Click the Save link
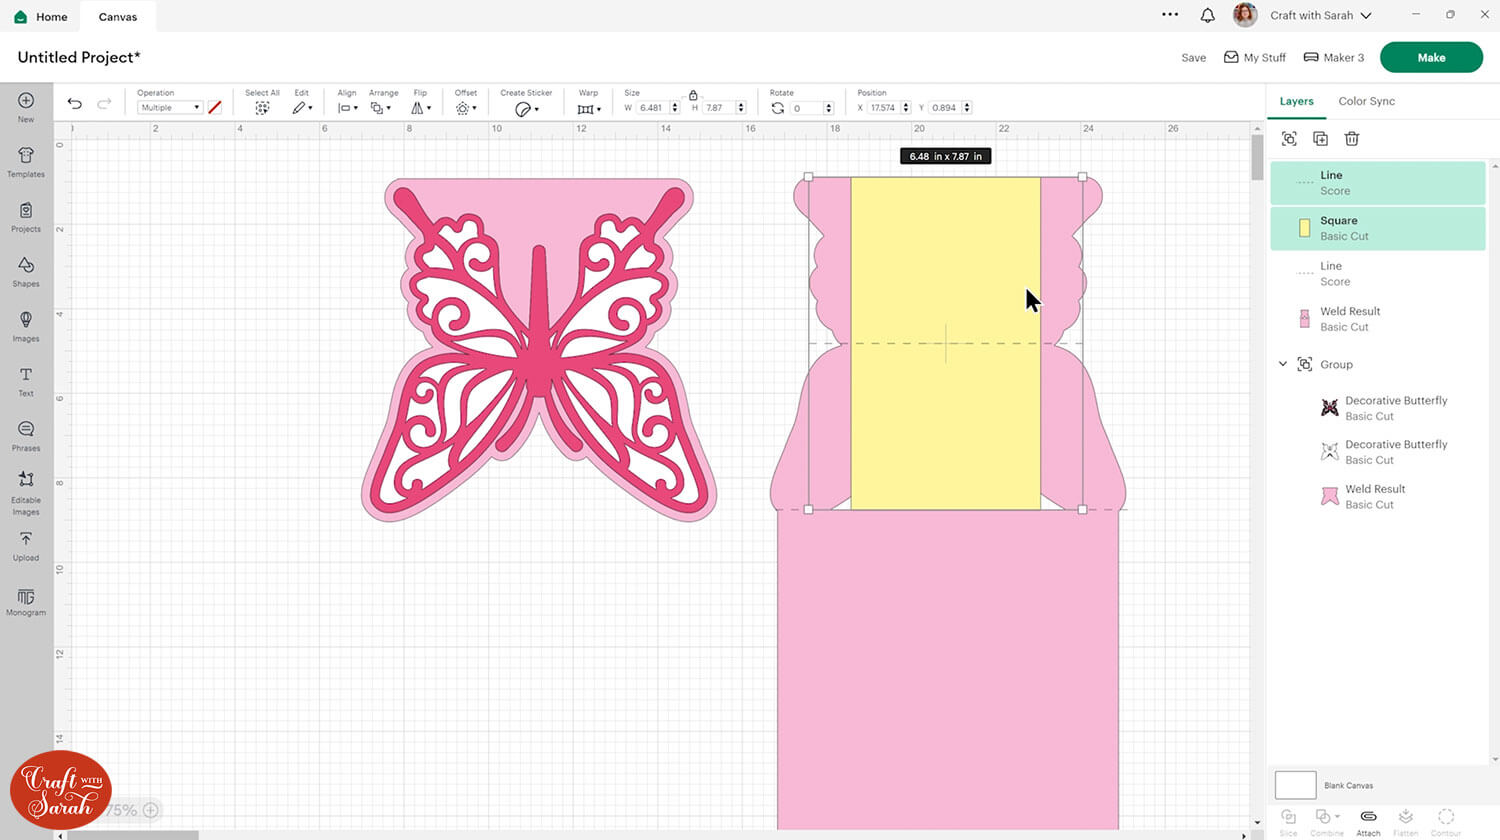The image size is (1500, 840). [1193, 58]
